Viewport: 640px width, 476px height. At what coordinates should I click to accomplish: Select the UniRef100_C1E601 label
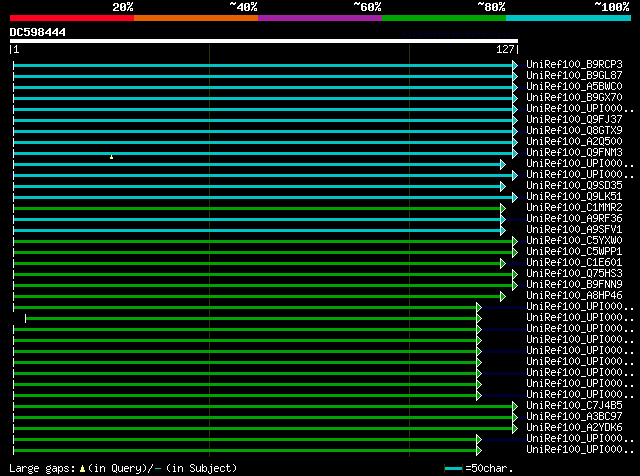coord(574,263)
